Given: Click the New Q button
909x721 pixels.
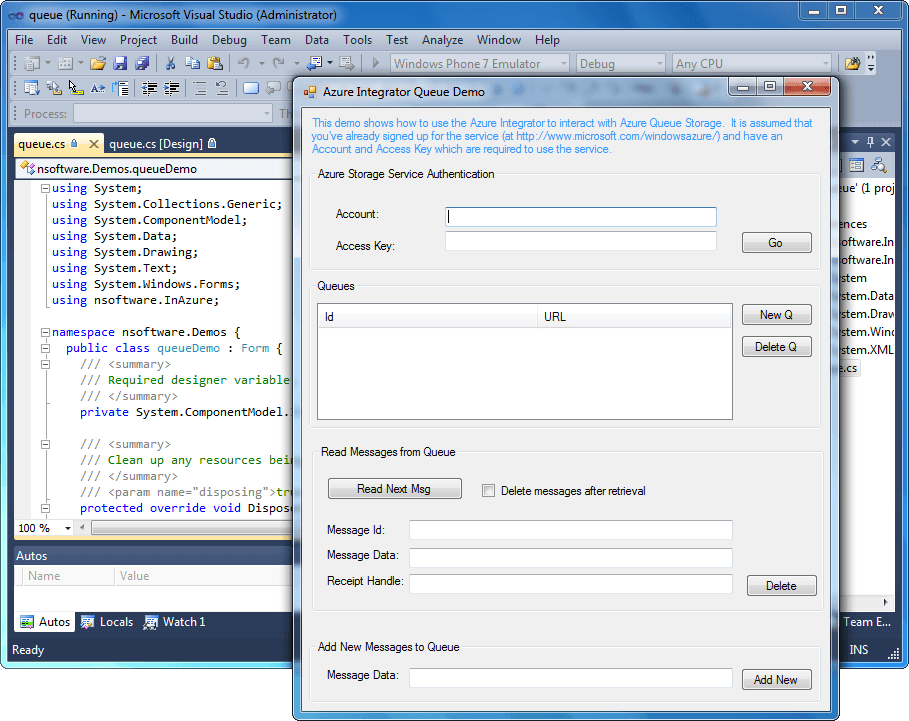Looking at the screenshot, I should pos(776,315).
